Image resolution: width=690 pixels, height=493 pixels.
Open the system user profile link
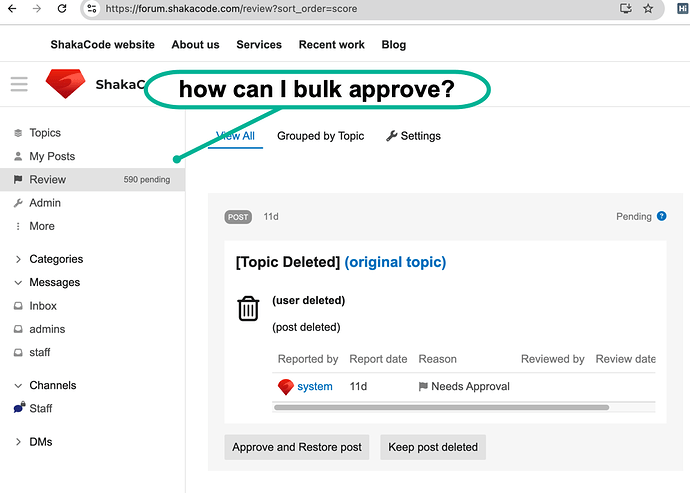point(315,386)
